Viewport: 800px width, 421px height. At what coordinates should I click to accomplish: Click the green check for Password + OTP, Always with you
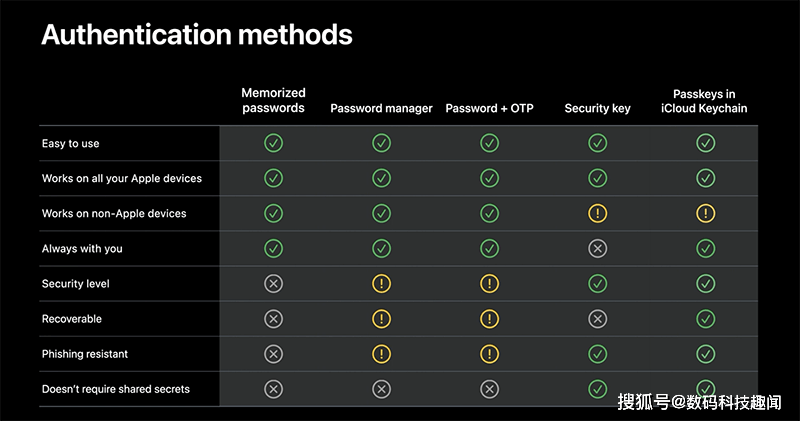pos(489,248)
